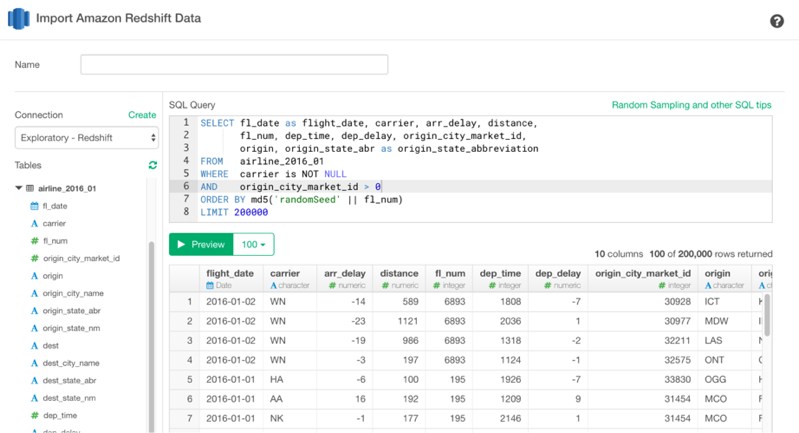The width and height of the screenshot is (799, 433).
Task: Click the fl_num numeric hash icon
Action: pyautogui.click(x=34, y=241)
